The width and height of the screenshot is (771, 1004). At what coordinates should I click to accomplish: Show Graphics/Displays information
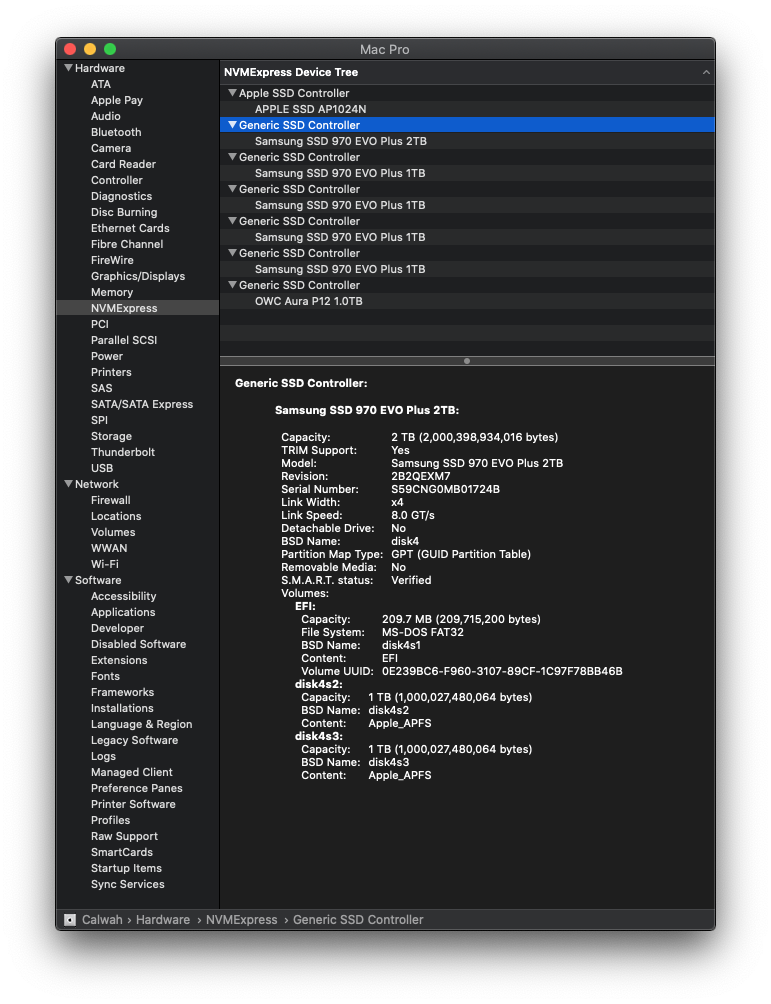pyautogui.click(x=138, y=276)
